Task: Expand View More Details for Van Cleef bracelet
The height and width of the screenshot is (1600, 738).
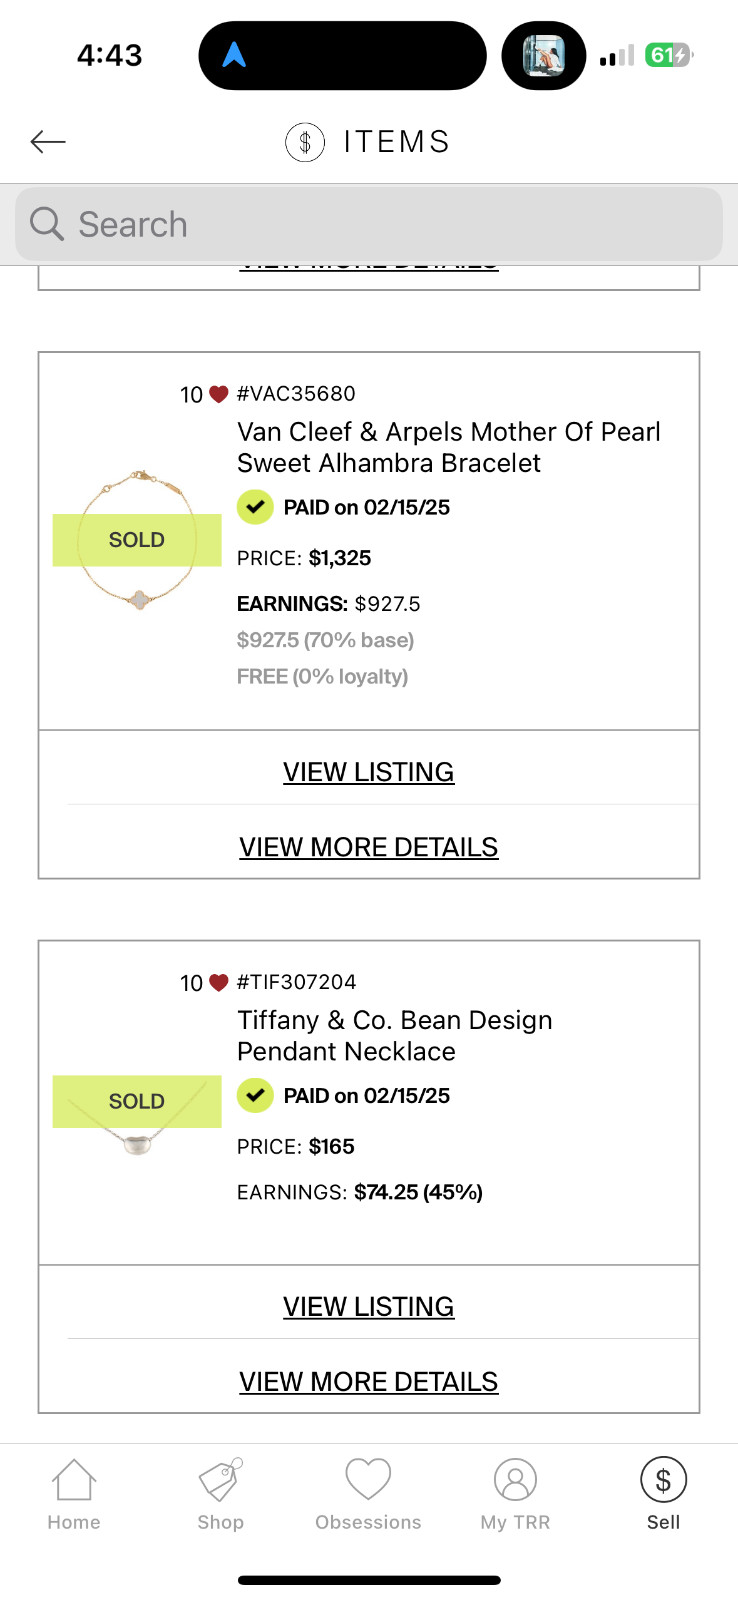Action: pyautogui.click(x=369, y=847)
